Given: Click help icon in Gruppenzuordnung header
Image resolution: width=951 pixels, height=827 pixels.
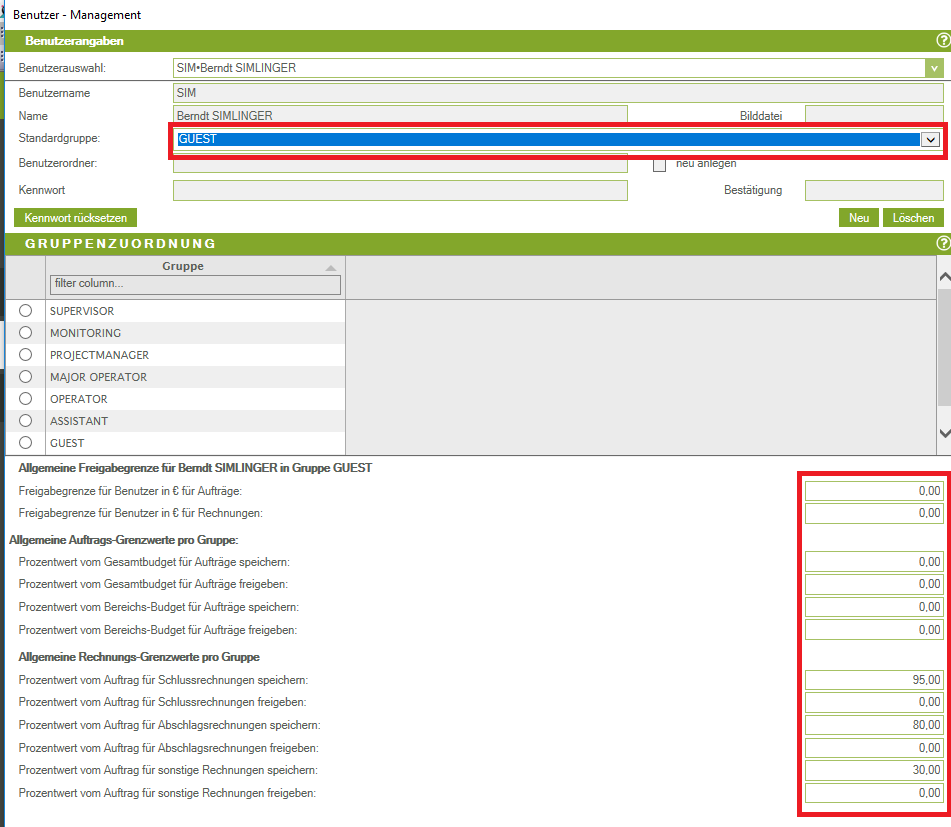Looking at the screenshot, I should (942, 243).
